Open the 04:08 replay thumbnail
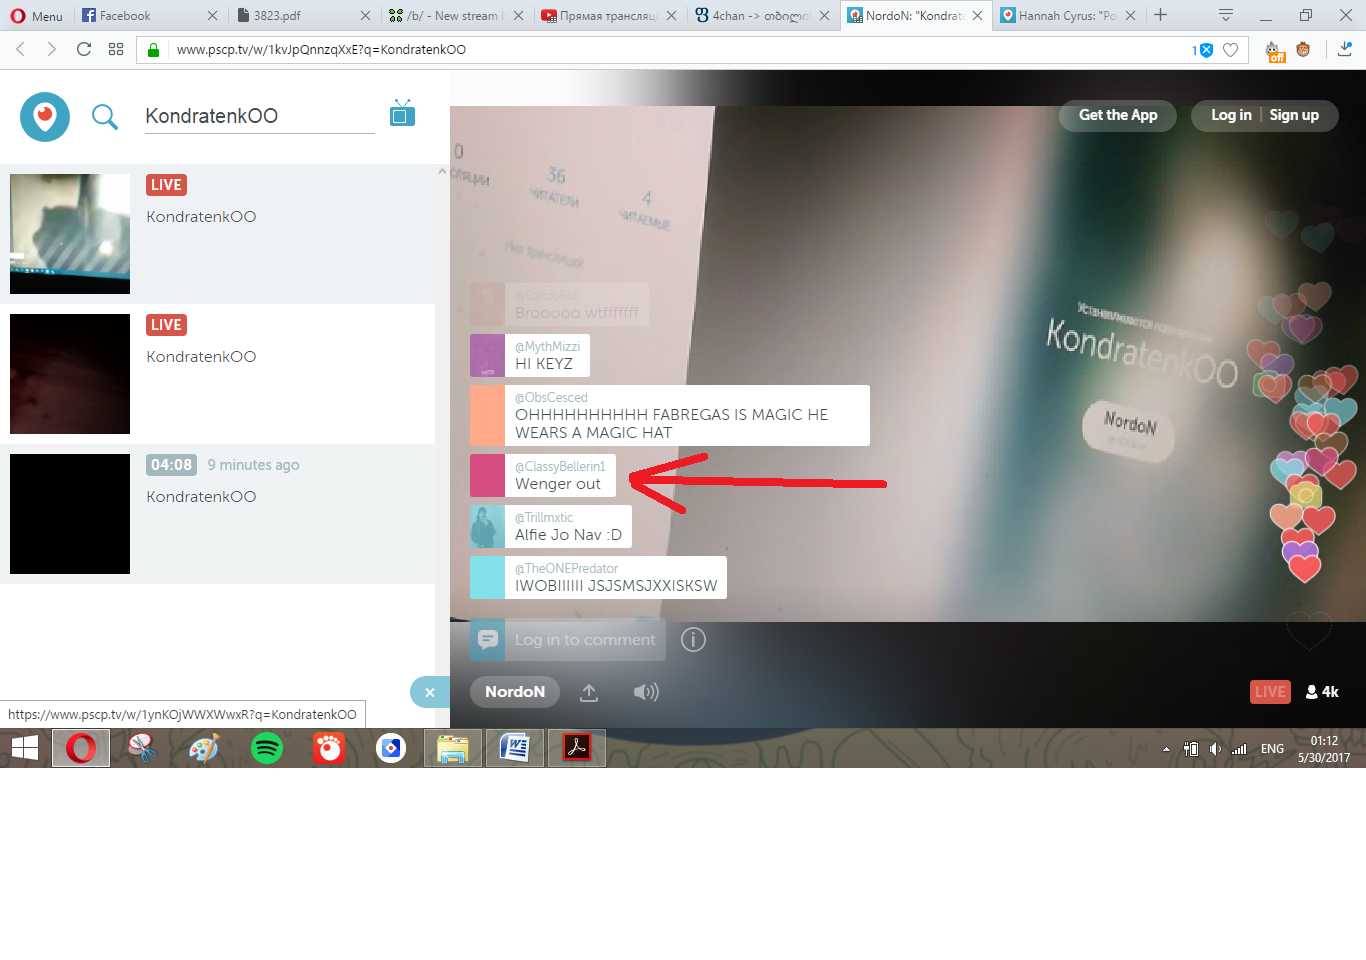This screenshot has width=1366, height=960. (70, 514)
